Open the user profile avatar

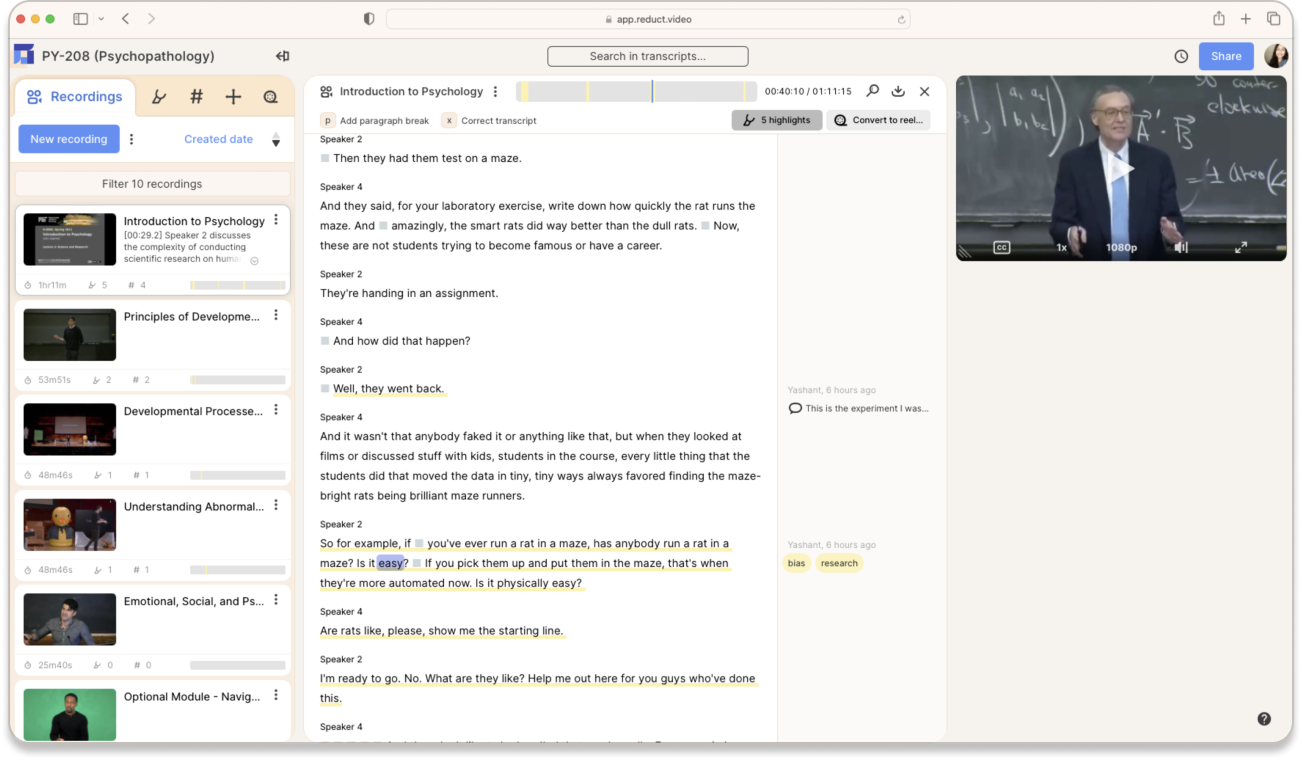pyautogui.click(x=1276, y=56)
